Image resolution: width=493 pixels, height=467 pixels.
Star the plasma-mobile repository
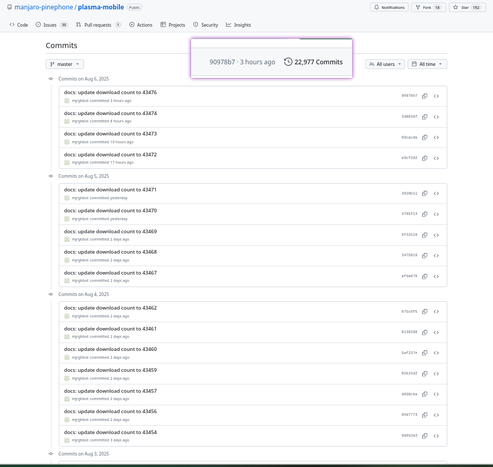click(467, 7)
